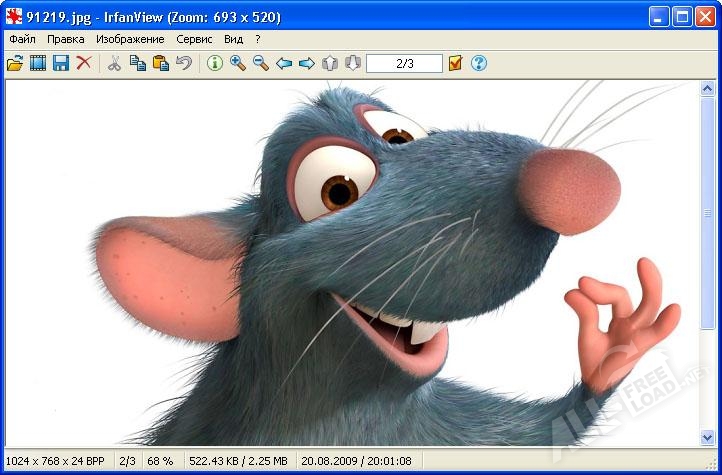Delete the file using the red X icon

pyautogui.click(x=84, y=63)
